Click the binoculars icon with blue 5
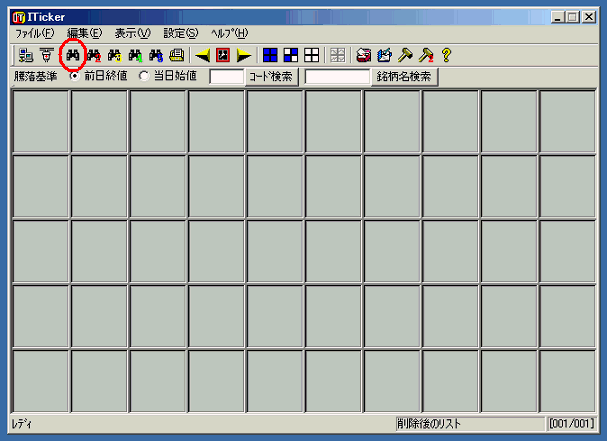This screenshot has width=607, height=441. pos(156,55)
